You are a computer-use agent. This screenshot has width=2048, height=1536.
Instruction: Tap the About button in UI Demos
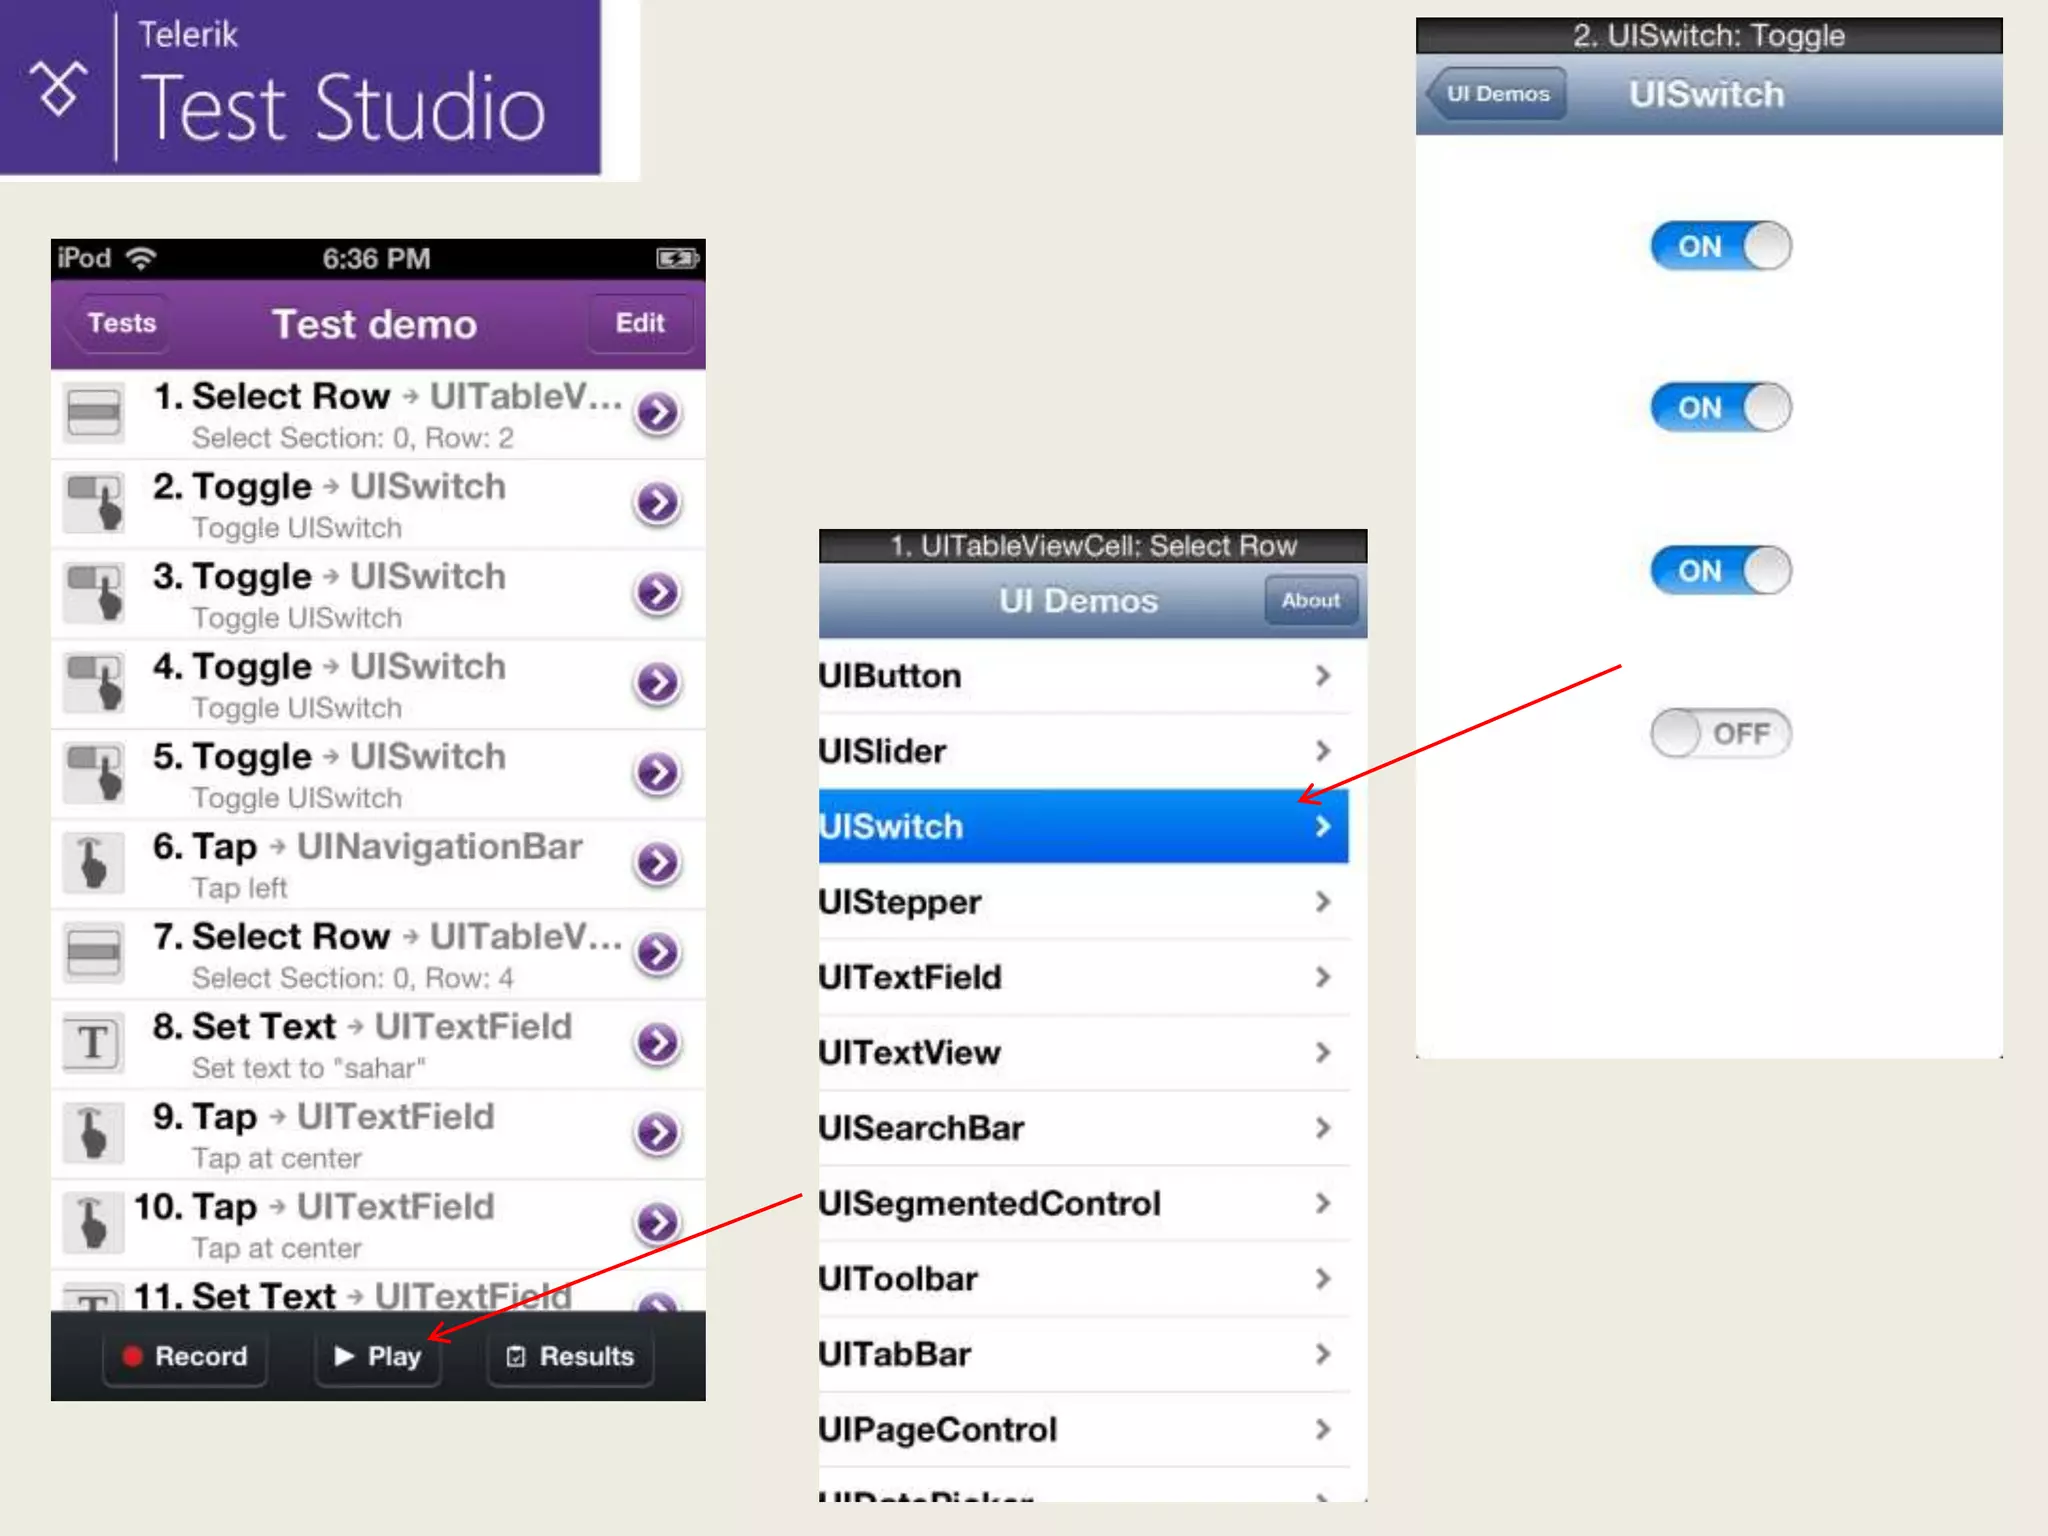point(1310,600)
